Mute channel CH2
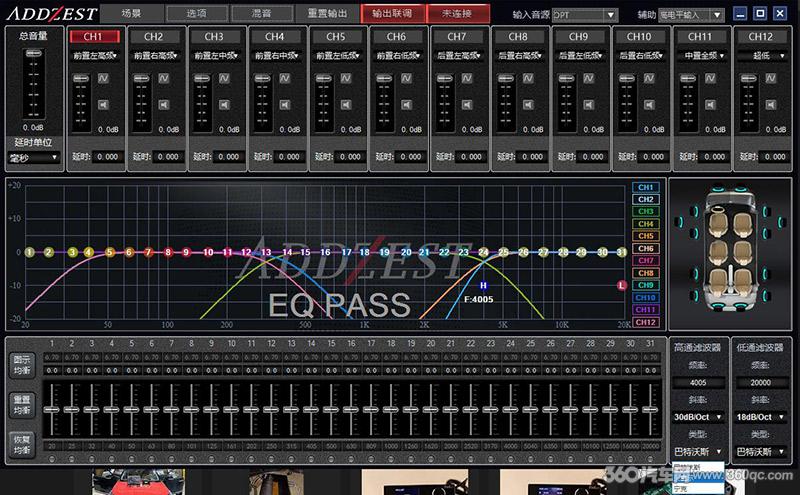Viewport: 800px width, 495px height. 164,105
